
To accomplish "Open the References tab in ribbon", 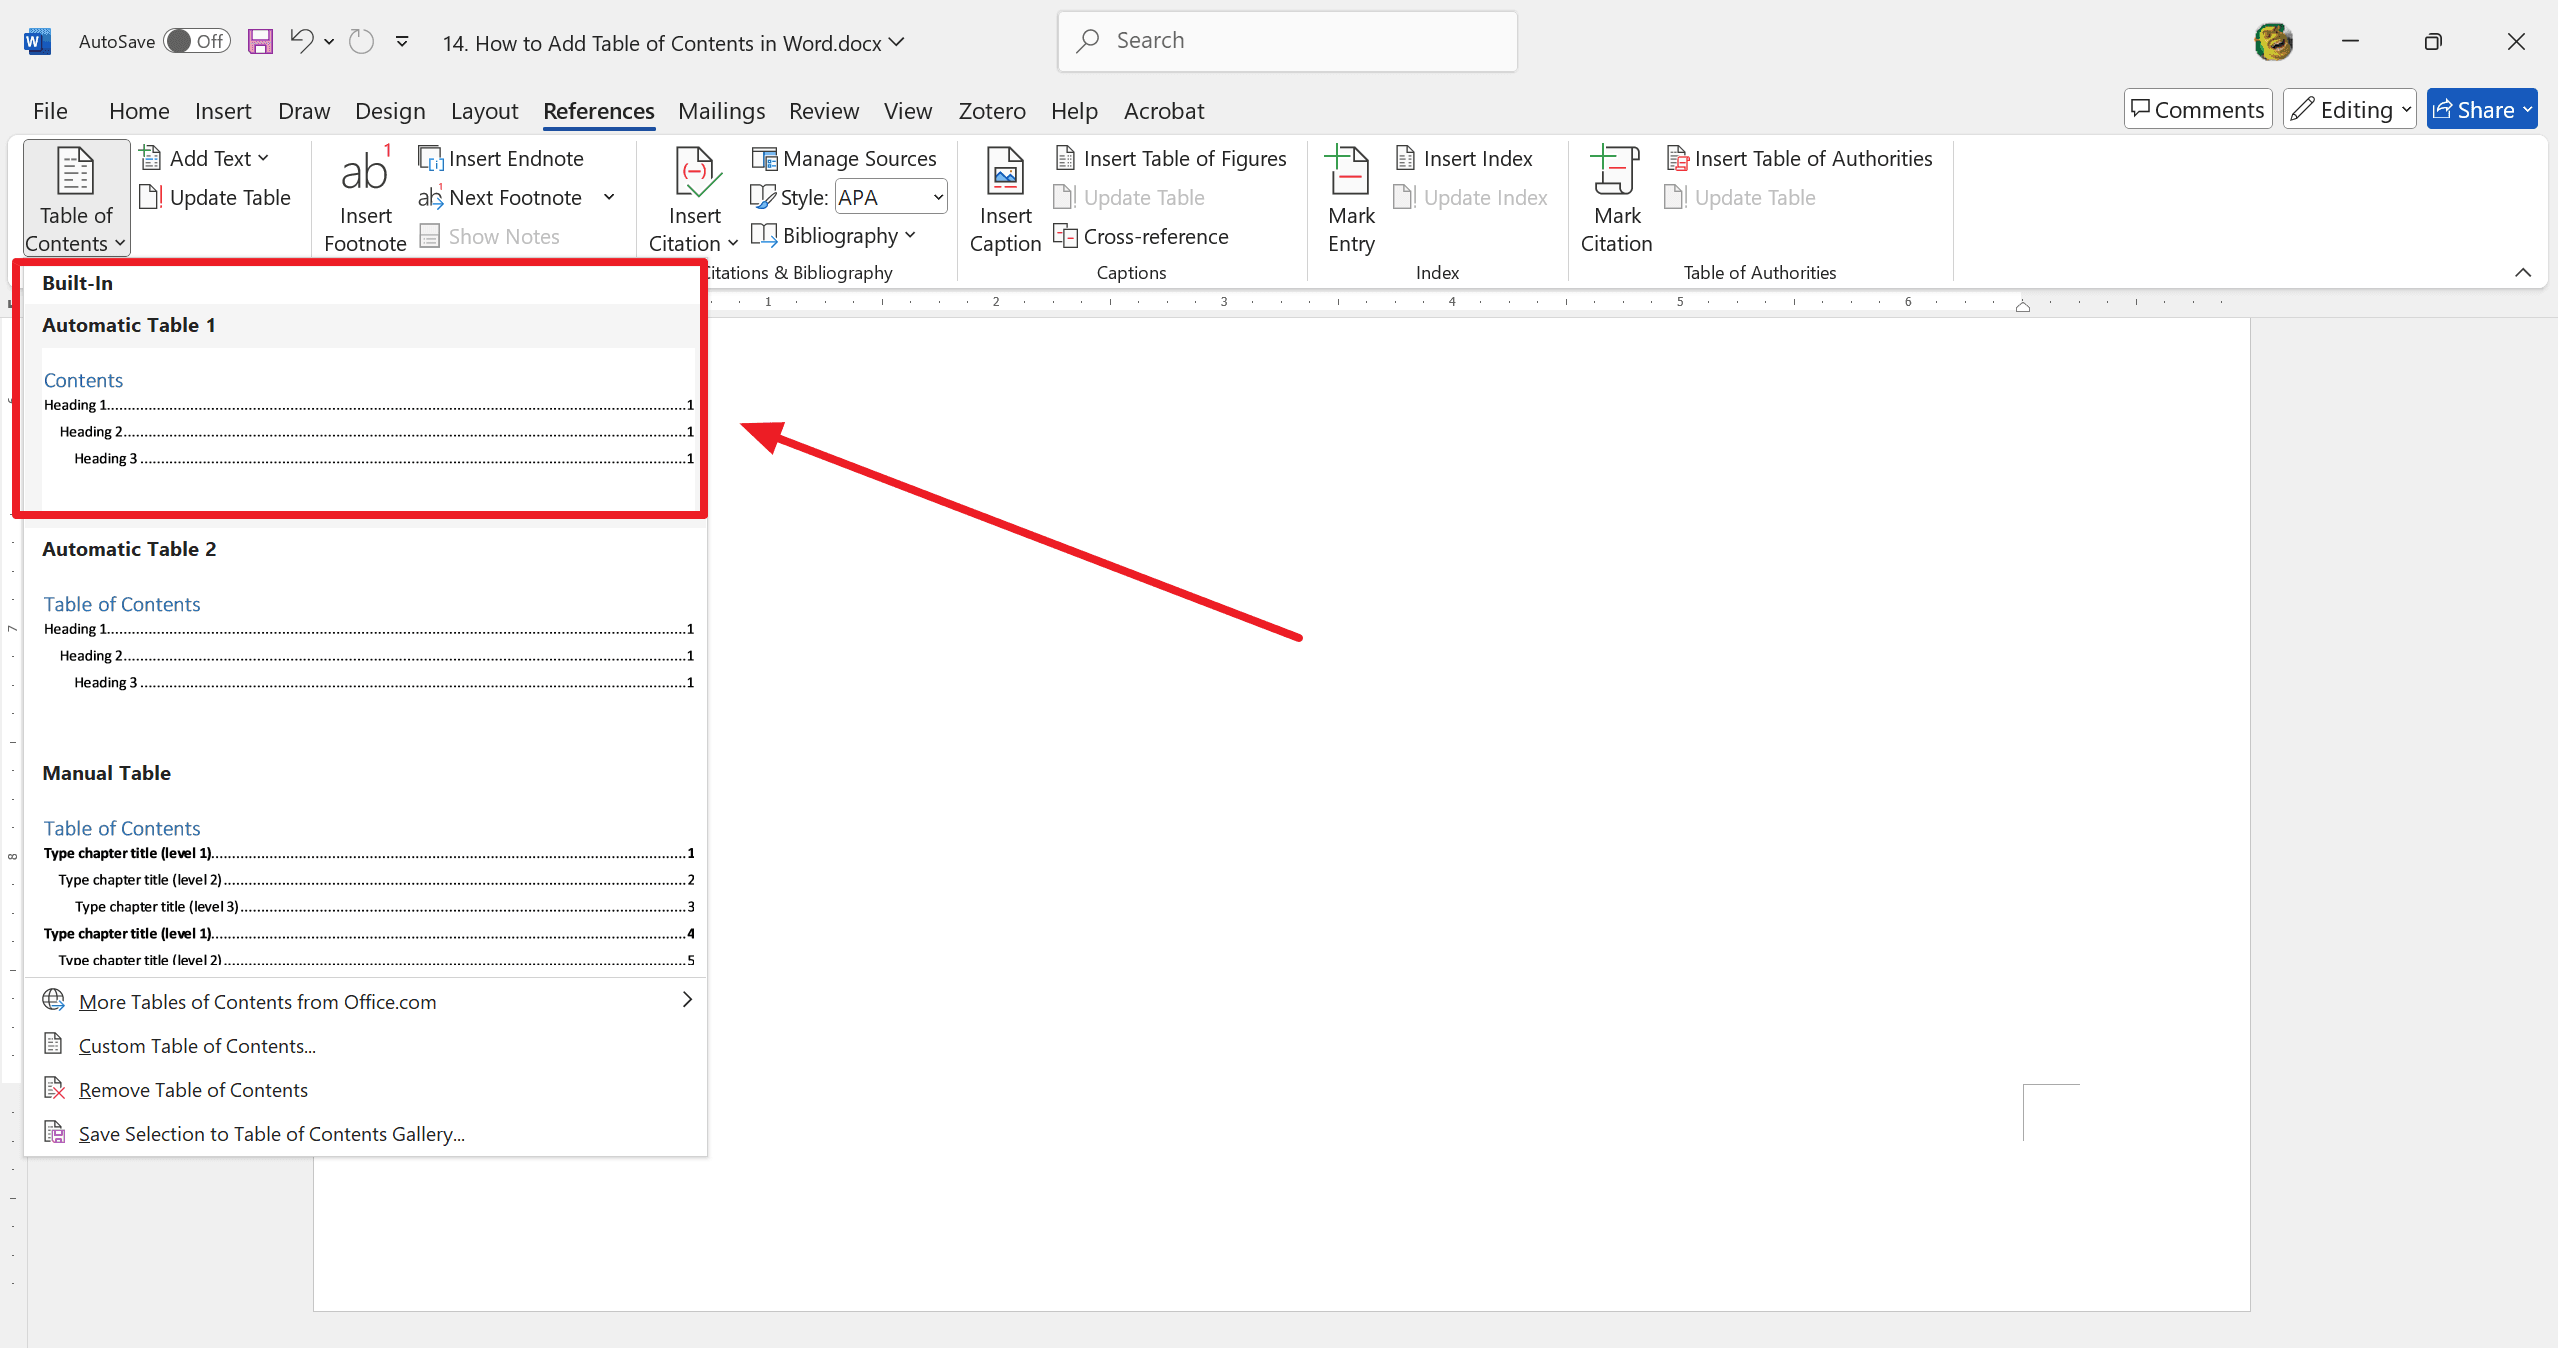I will [599, 110].
